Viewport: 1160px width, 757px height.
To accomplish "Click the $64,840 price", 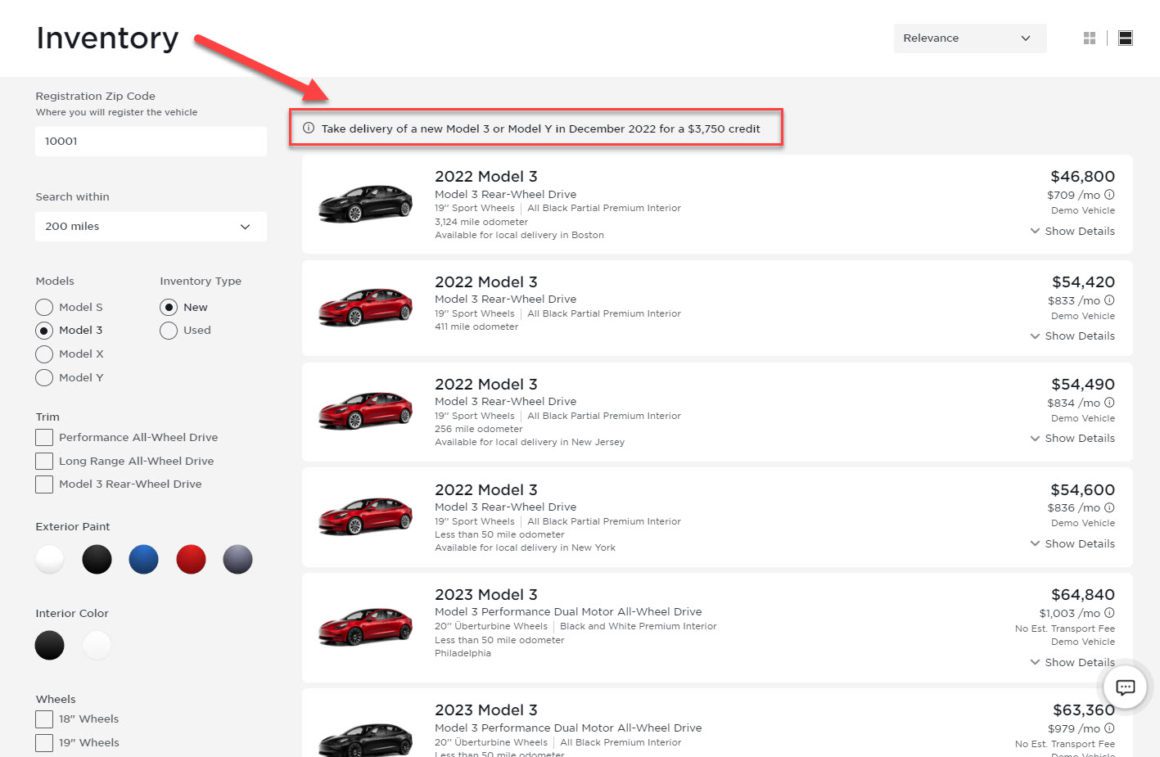I will (1083, 594).
